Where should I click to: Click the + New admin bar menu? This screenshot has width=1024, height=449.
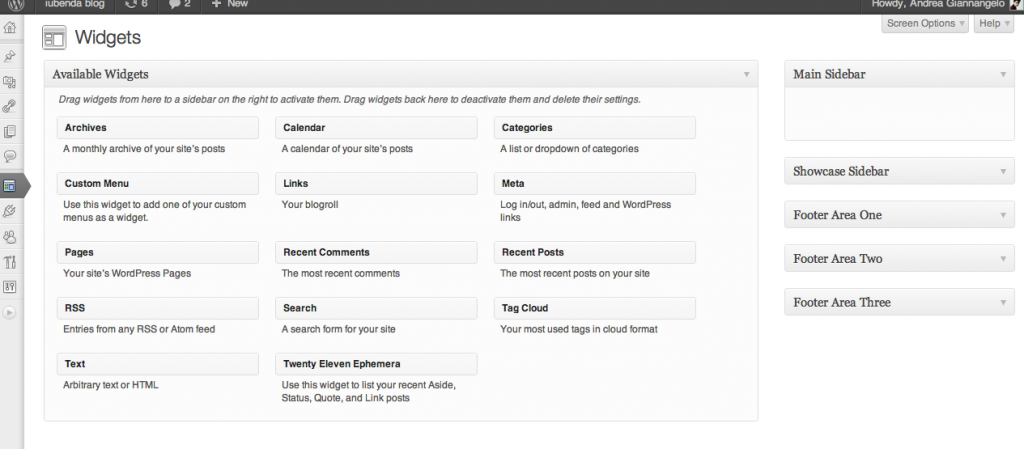click(229, 4)
